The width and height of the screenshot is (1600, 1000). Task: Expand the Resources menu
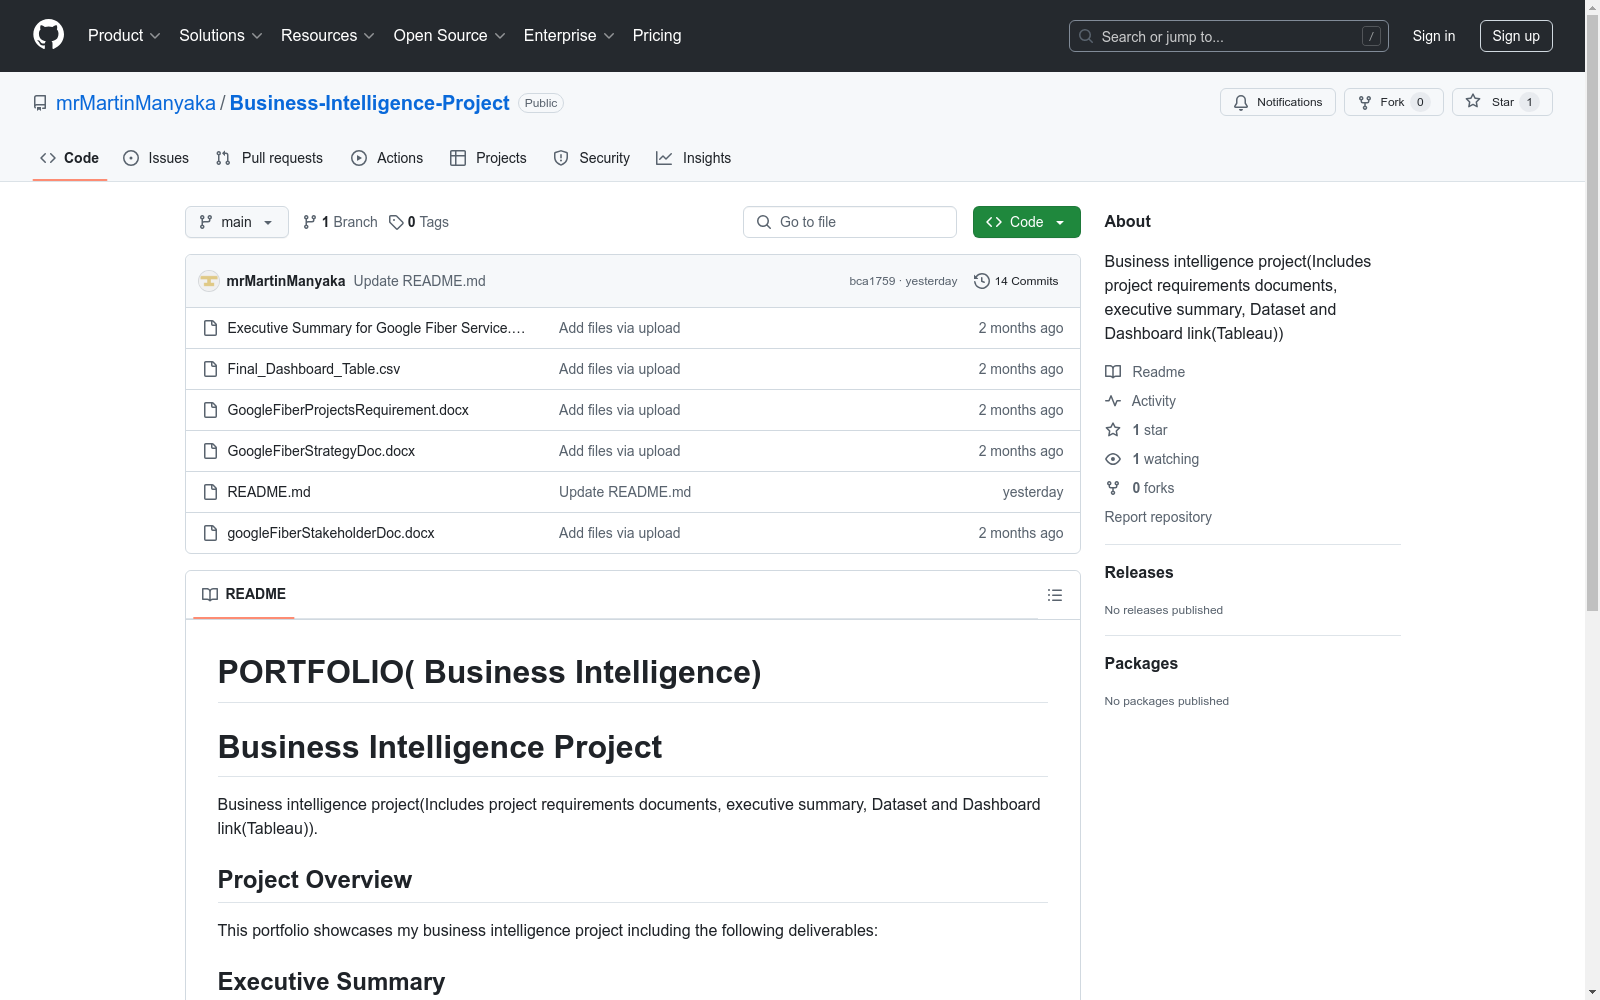tap(328, 36)
